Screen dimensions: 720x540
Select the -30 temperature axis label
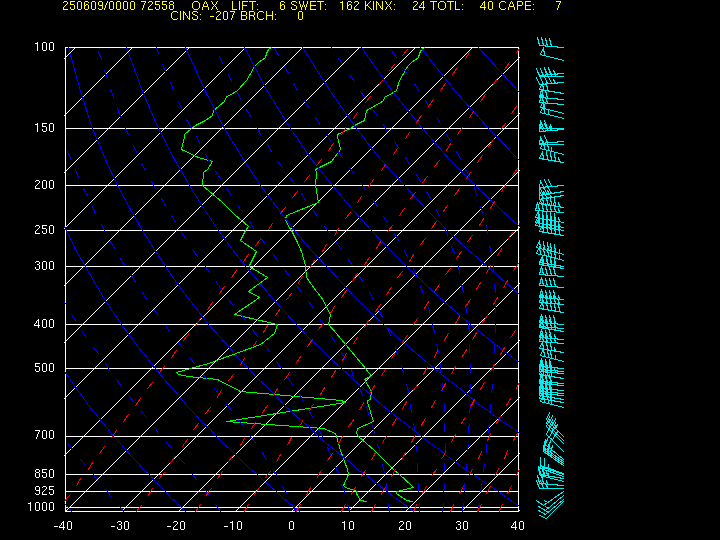(x=120, y=526)
